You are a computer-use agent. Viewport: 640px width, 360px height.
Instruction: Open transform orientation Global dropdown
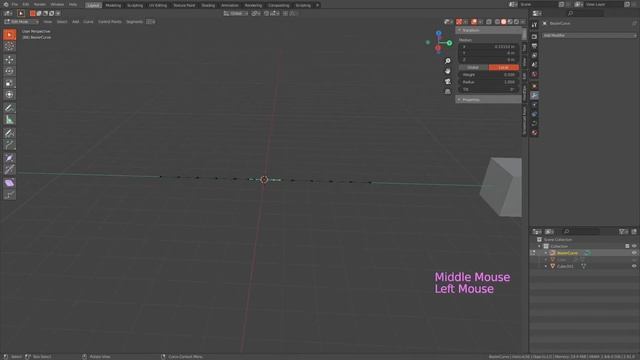coord(236,13)
